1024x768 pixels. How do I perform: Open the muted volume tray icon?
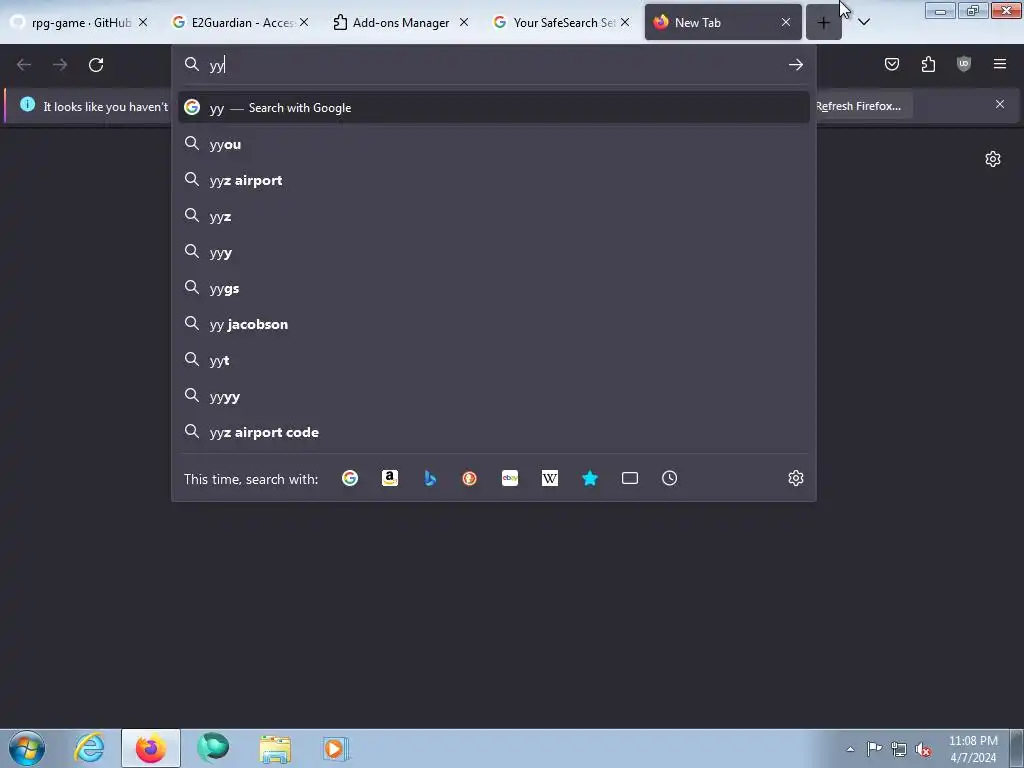[923, 749]
